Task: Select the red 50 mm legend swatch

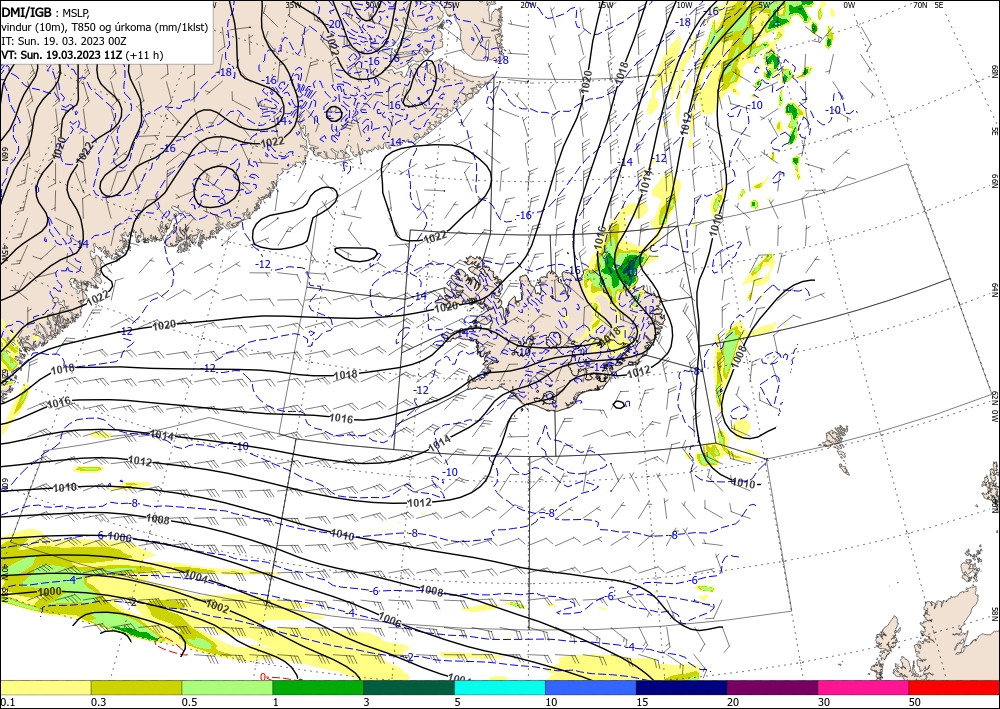Action: click(954, 687)
